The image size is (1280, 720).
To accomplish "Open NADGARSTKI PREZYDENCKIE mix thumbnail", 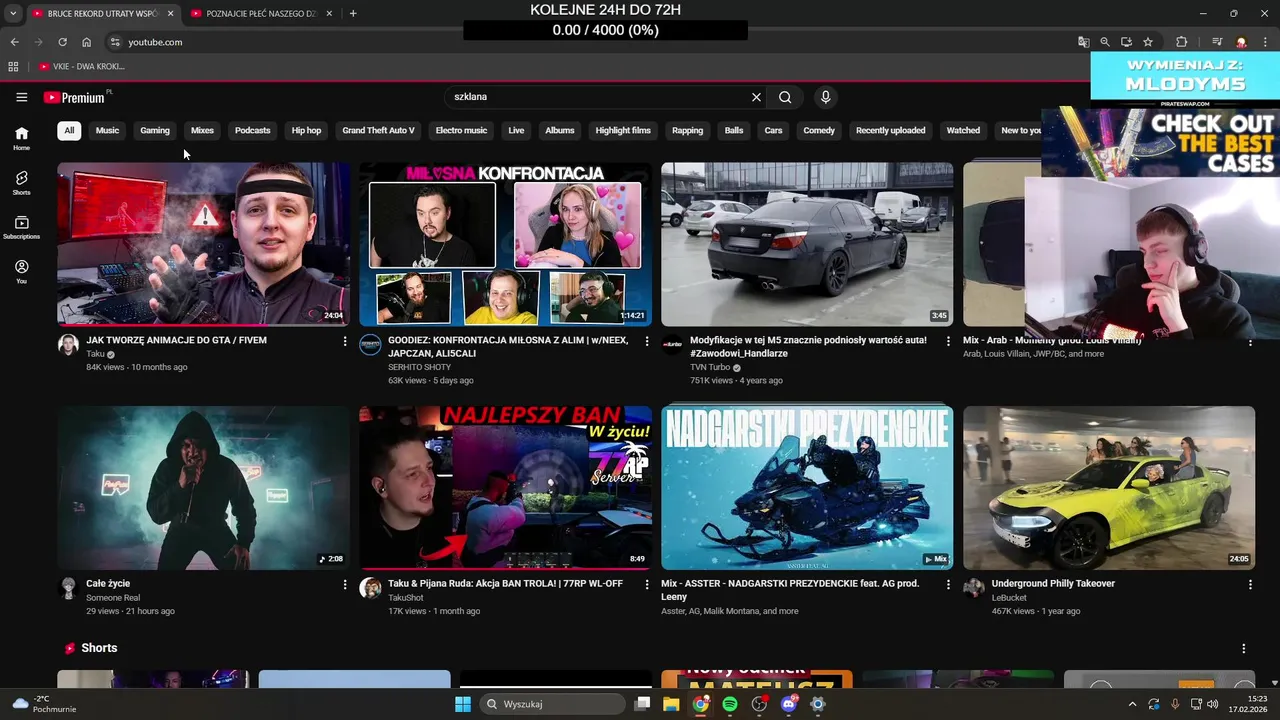I will (807, 488).
